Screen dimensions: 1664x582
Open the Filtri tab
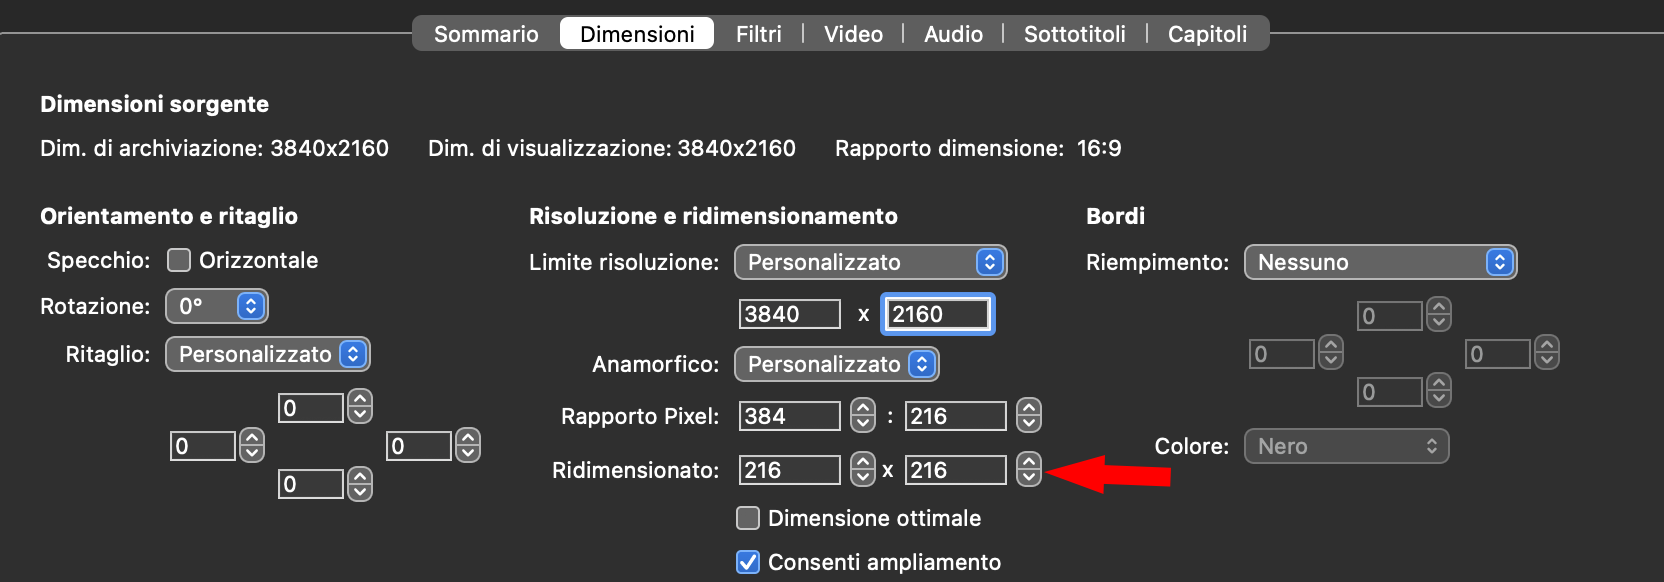coord(758,34)
